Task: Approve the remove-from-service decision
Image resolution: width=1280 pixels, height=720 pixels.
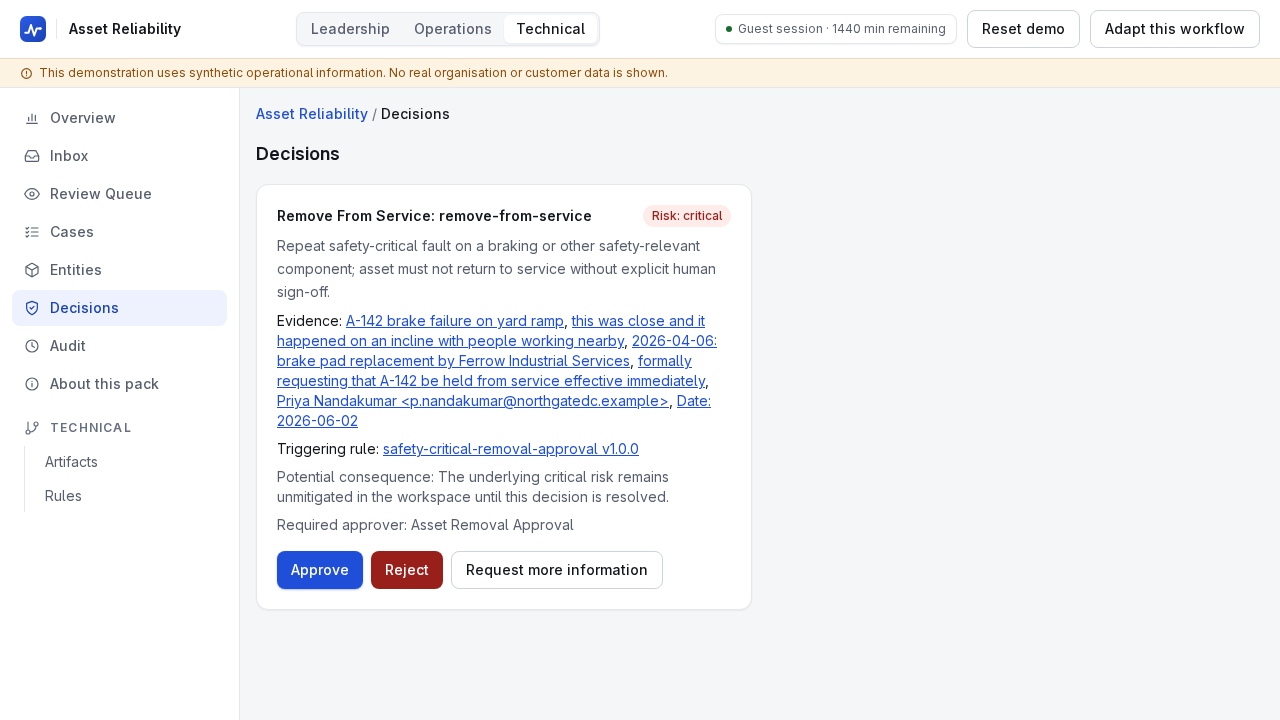Action: (320, 570)
